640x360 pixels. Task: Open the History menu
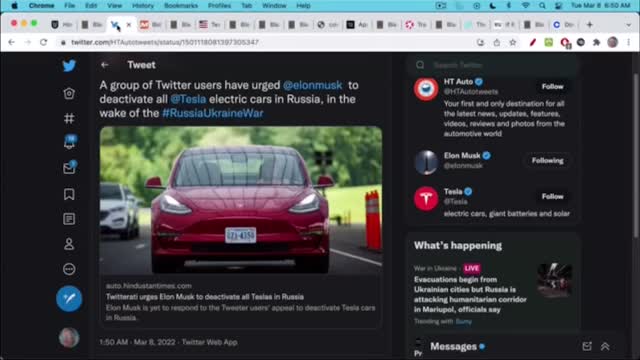143,6
